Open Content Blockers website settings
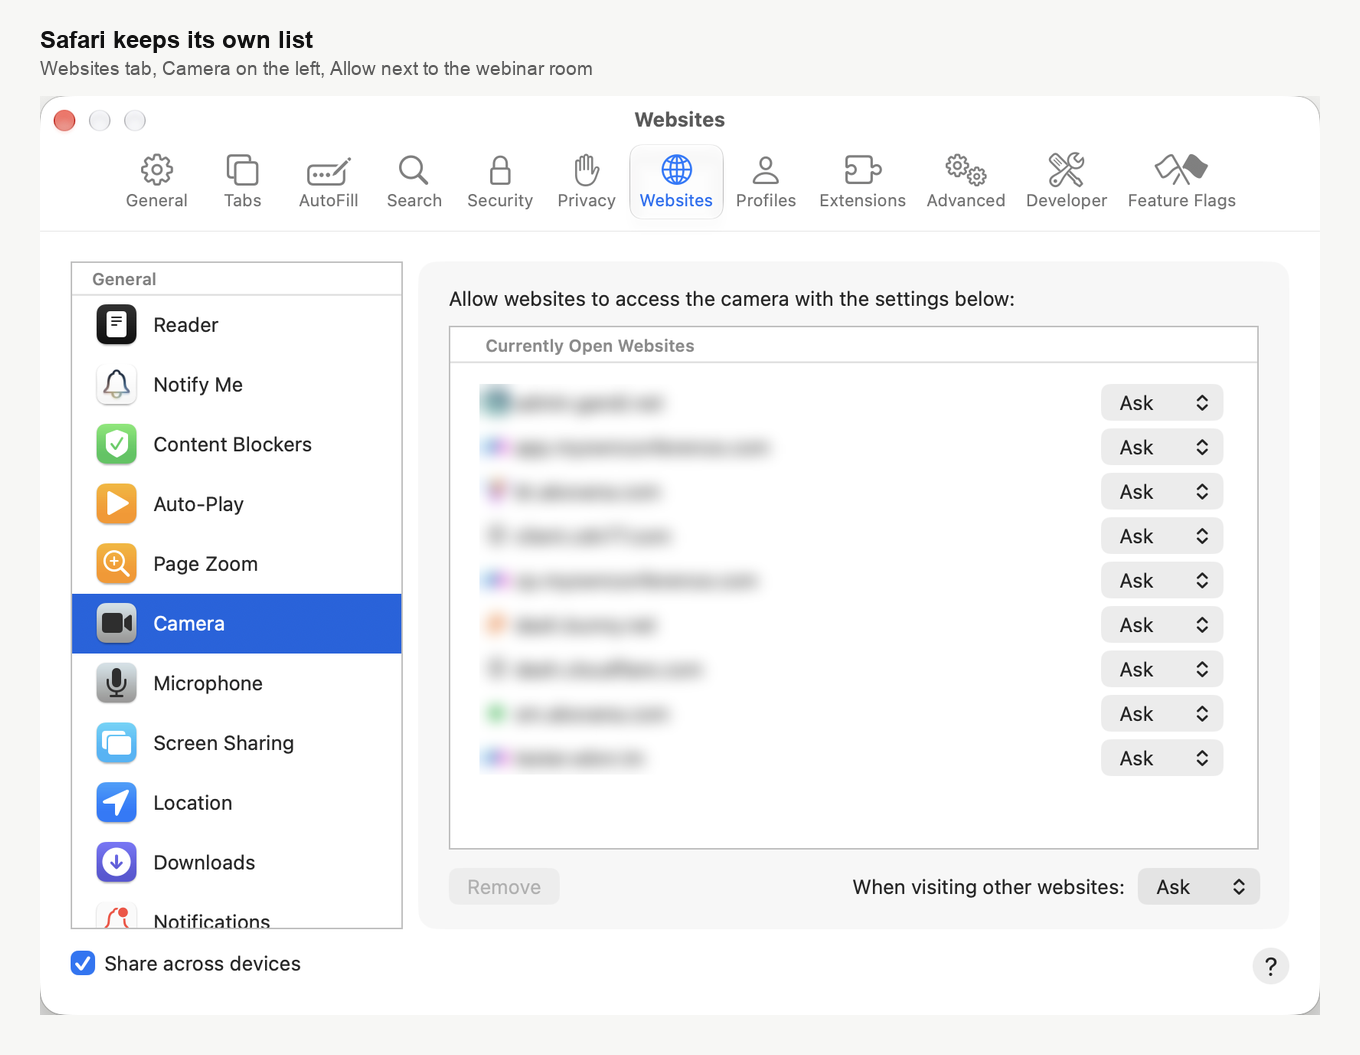The height and width of the screenshot is (1055, 1360). tap(237, 445)
